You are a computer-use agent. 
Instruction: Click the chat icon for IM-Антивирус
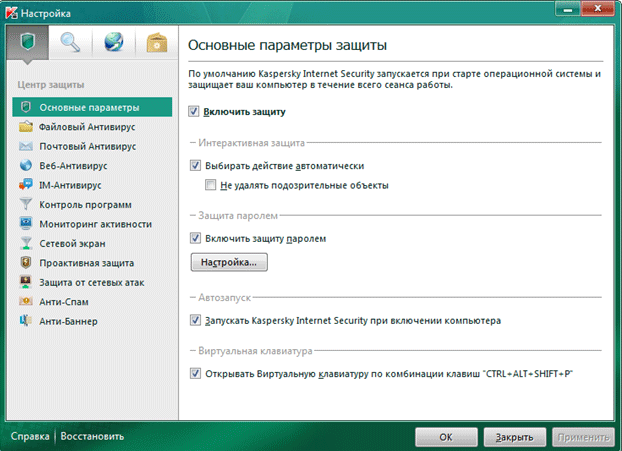[26, 185]
